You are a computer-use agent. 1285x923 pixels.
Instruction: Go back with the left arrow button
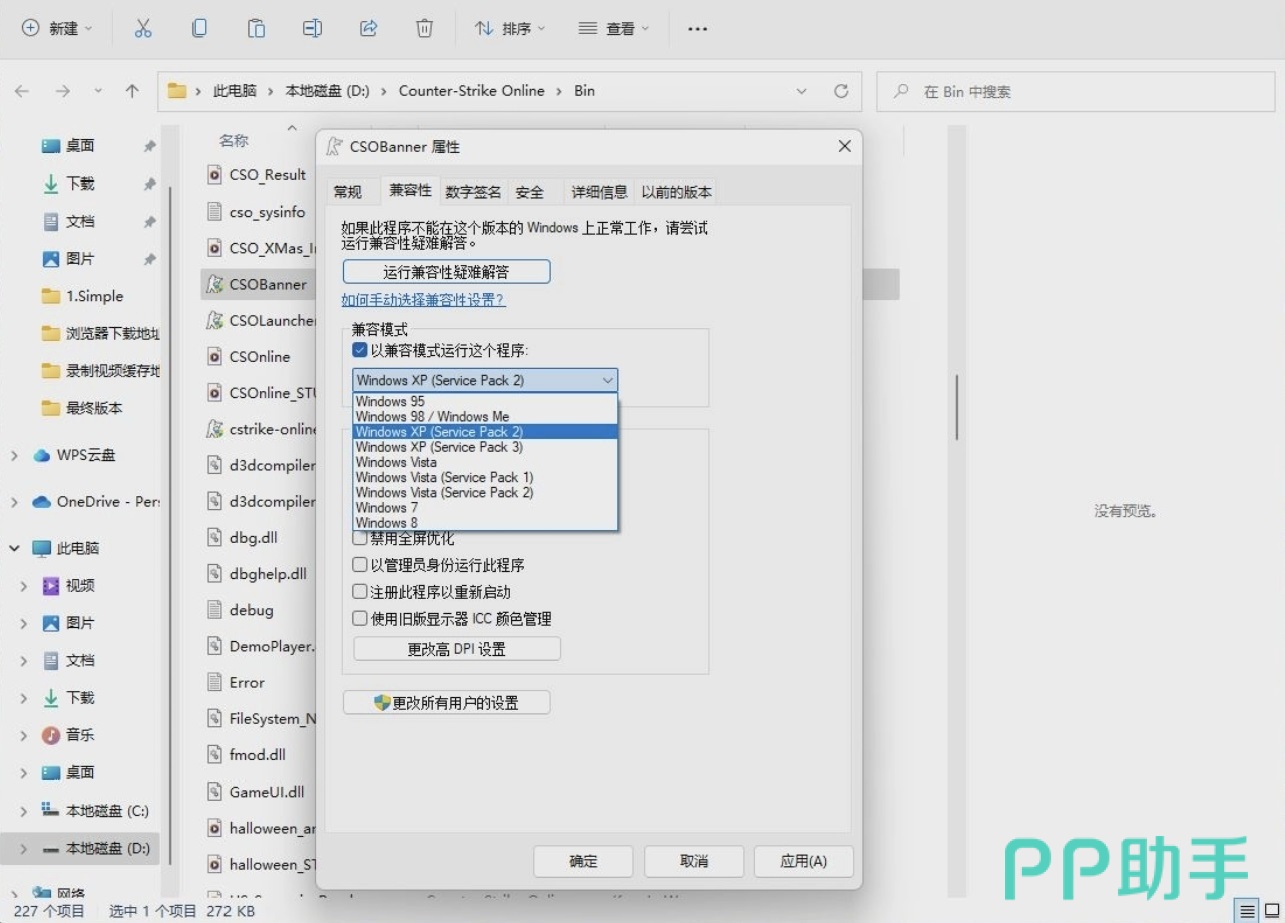click(x=22, y=91)
